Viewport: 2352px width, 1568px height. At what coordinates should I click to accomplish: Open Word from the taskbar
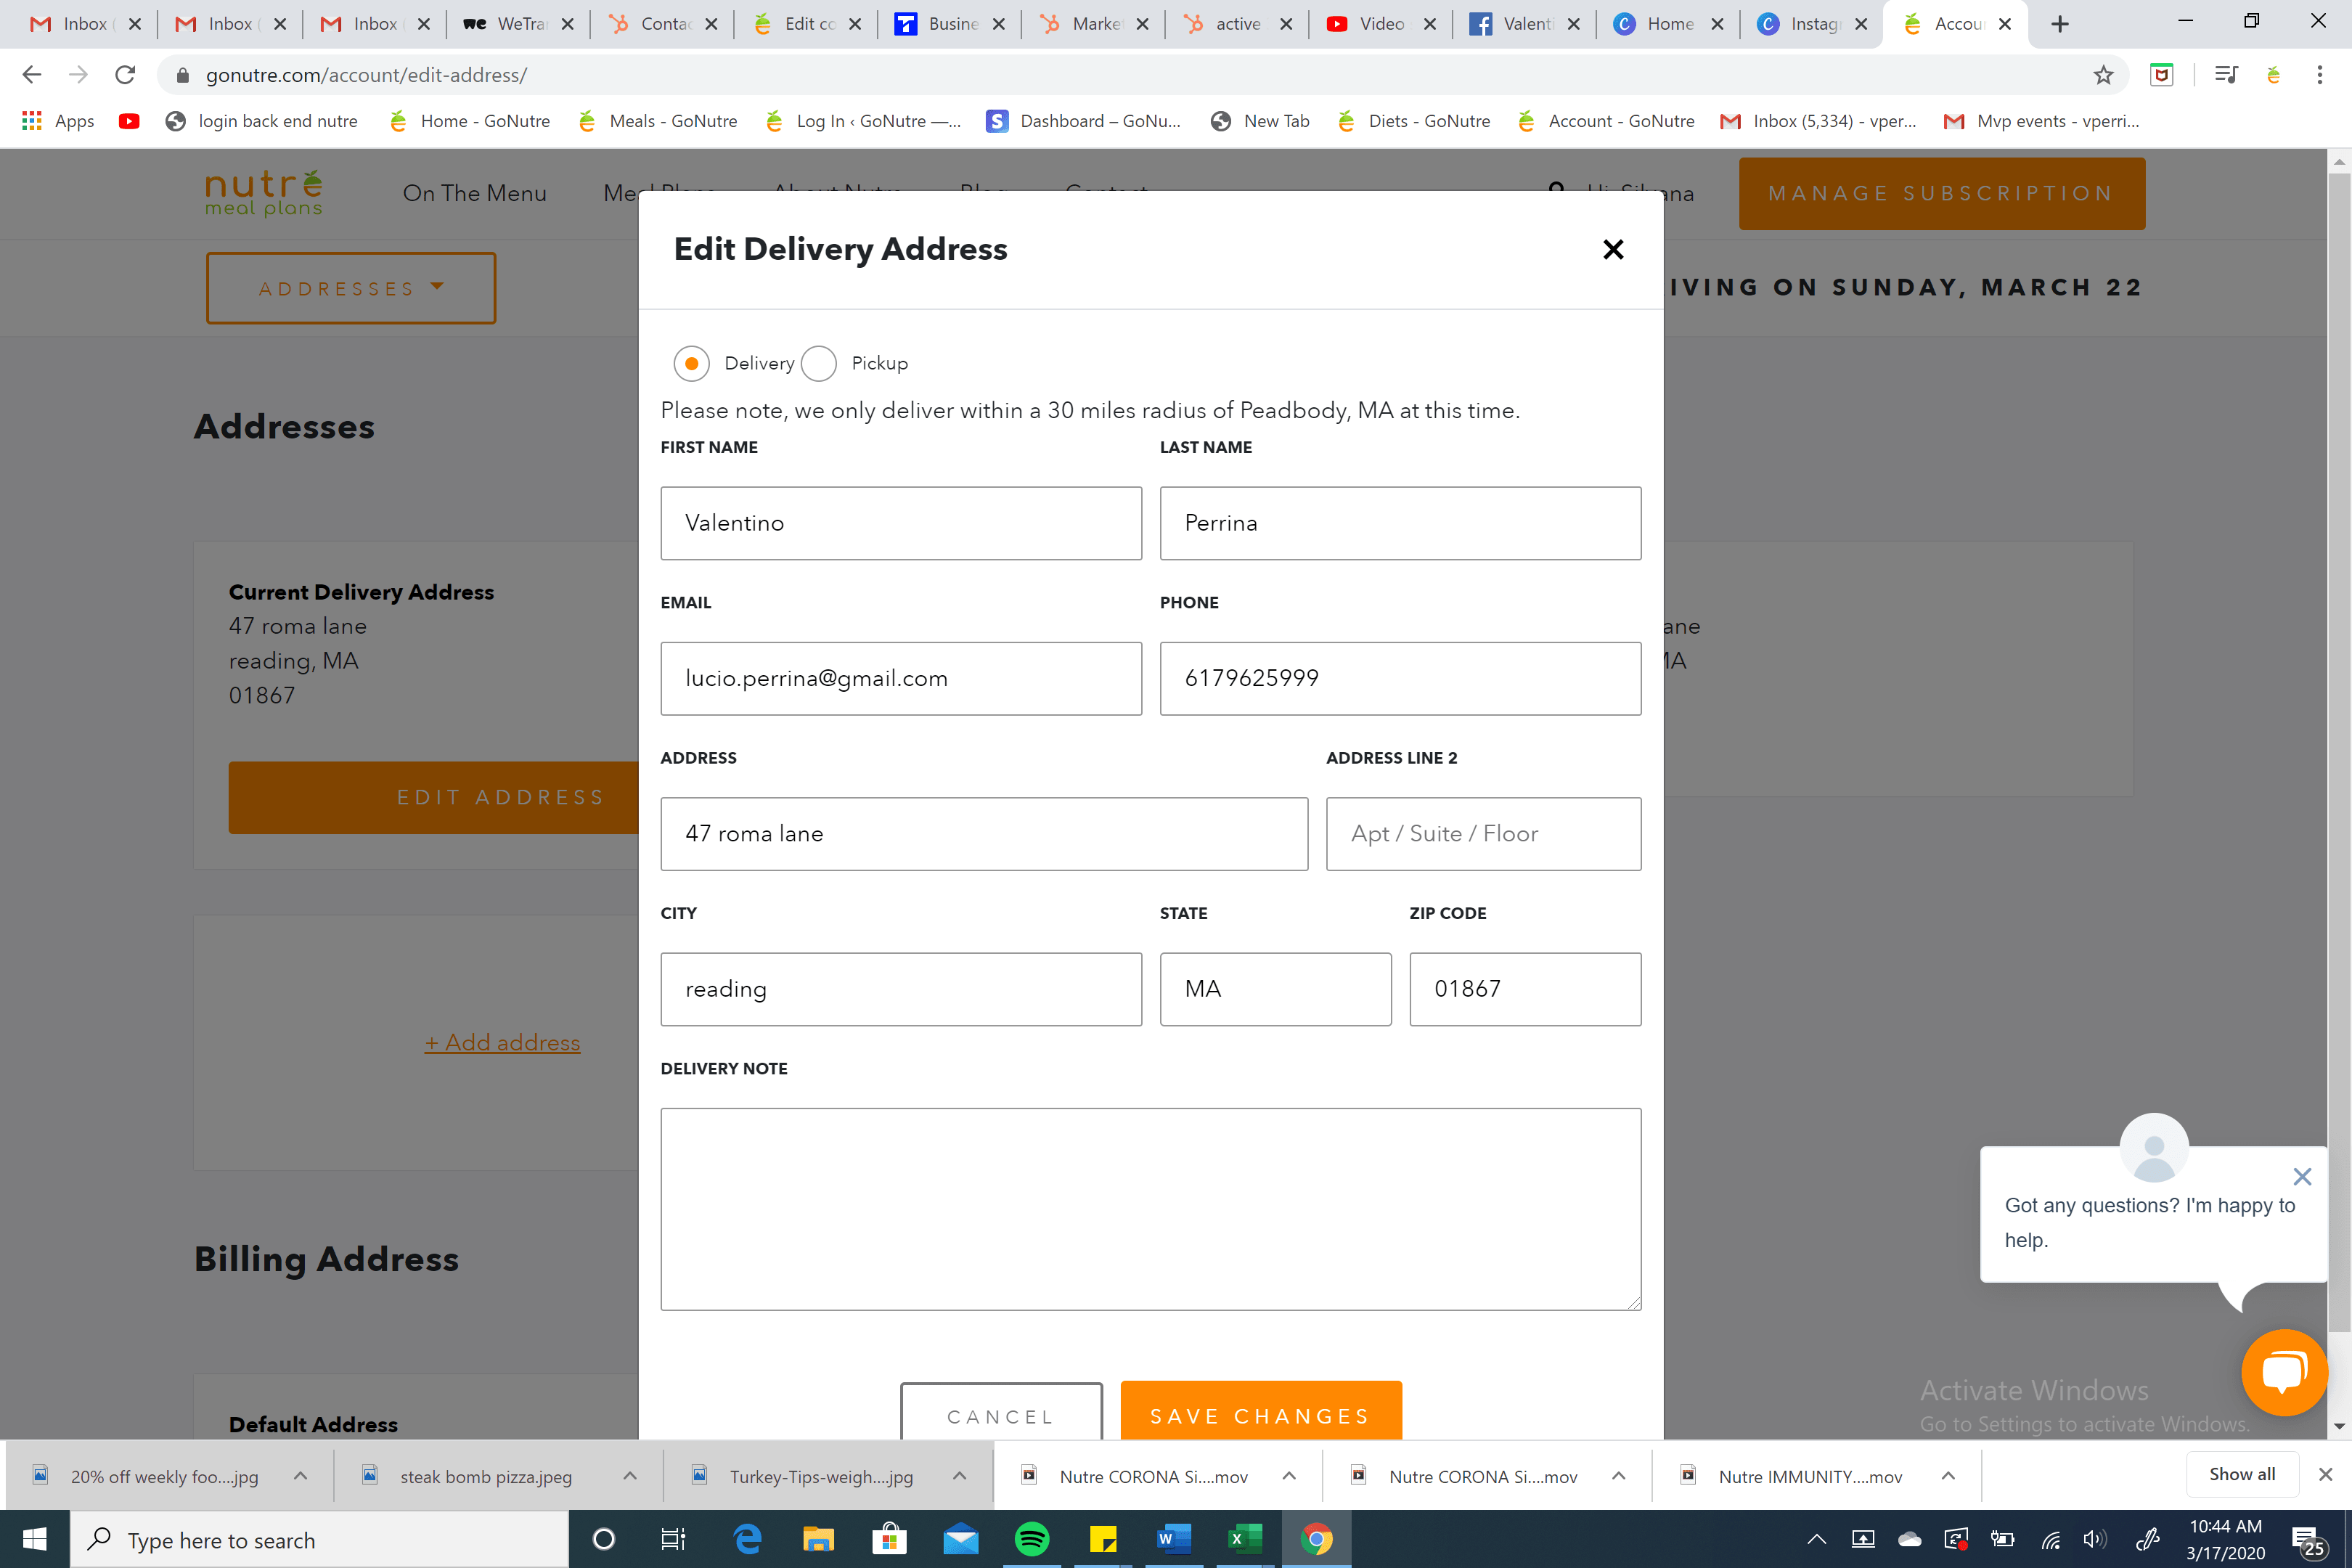[x=1174, y=1539]
